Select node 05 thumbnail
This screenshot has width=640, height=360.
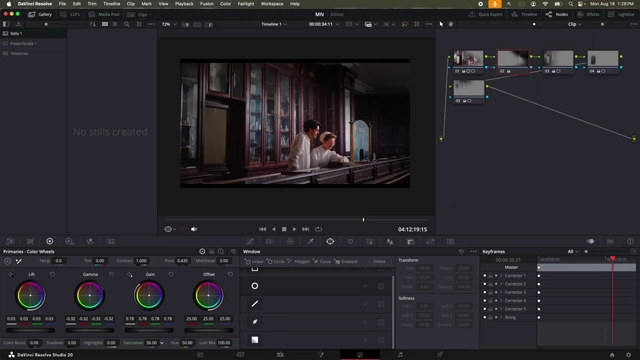[x=469, y=88]
